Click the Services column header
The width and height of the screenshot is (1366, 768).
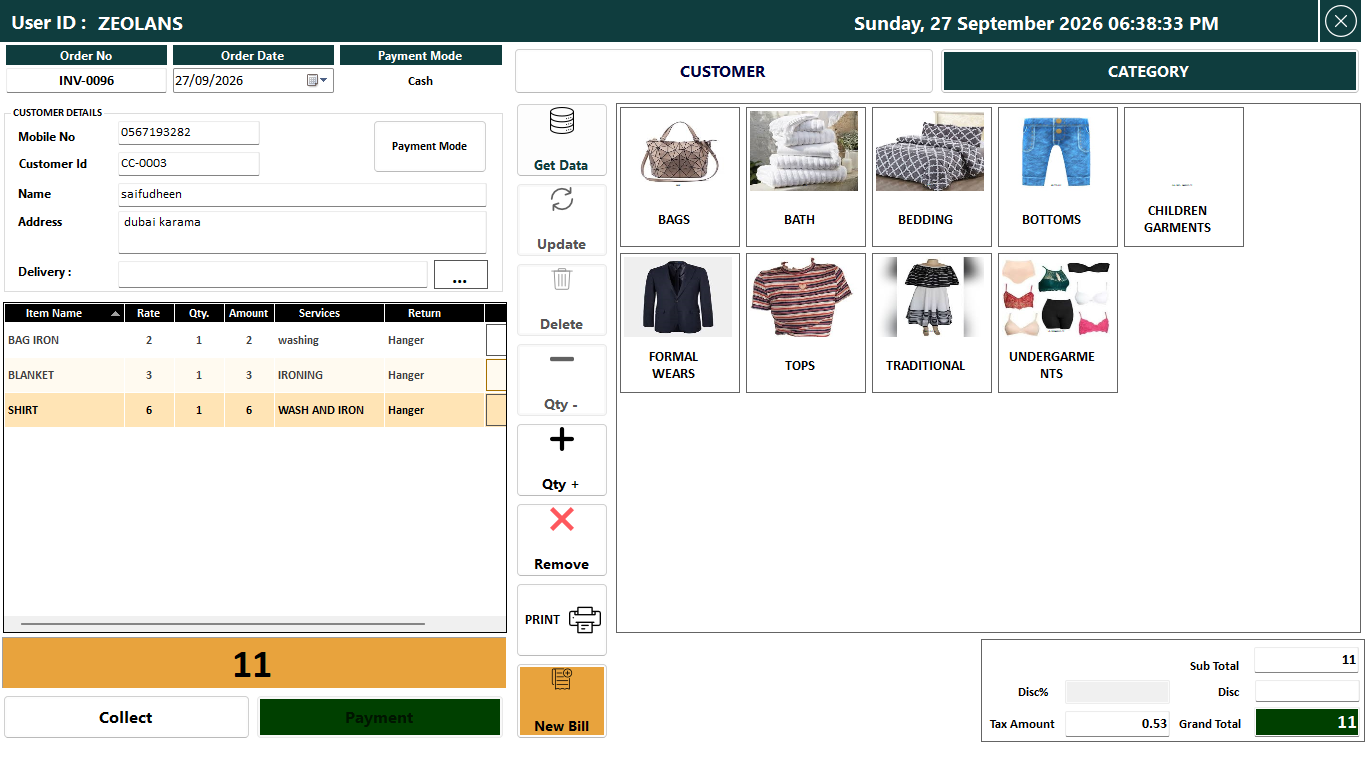(x=329, y=313)
